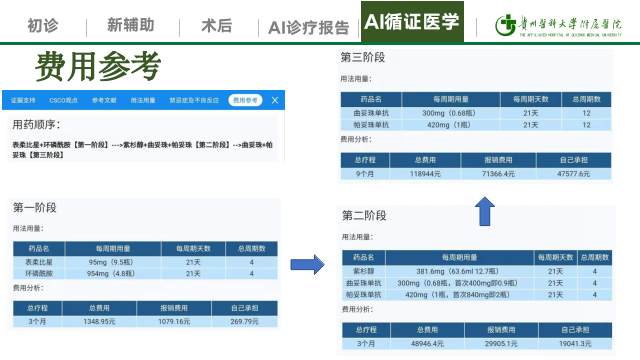Click the right-pointing blue arrow
The height and width of the screenshot is (360, 640).
[307, 264]
